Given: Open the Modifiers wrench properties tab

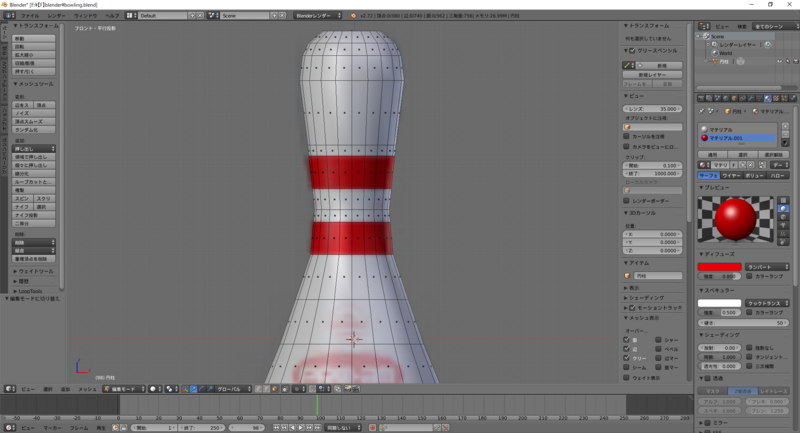Looking at the screenshot, I should pyautogui.click(x=751, y=98).
